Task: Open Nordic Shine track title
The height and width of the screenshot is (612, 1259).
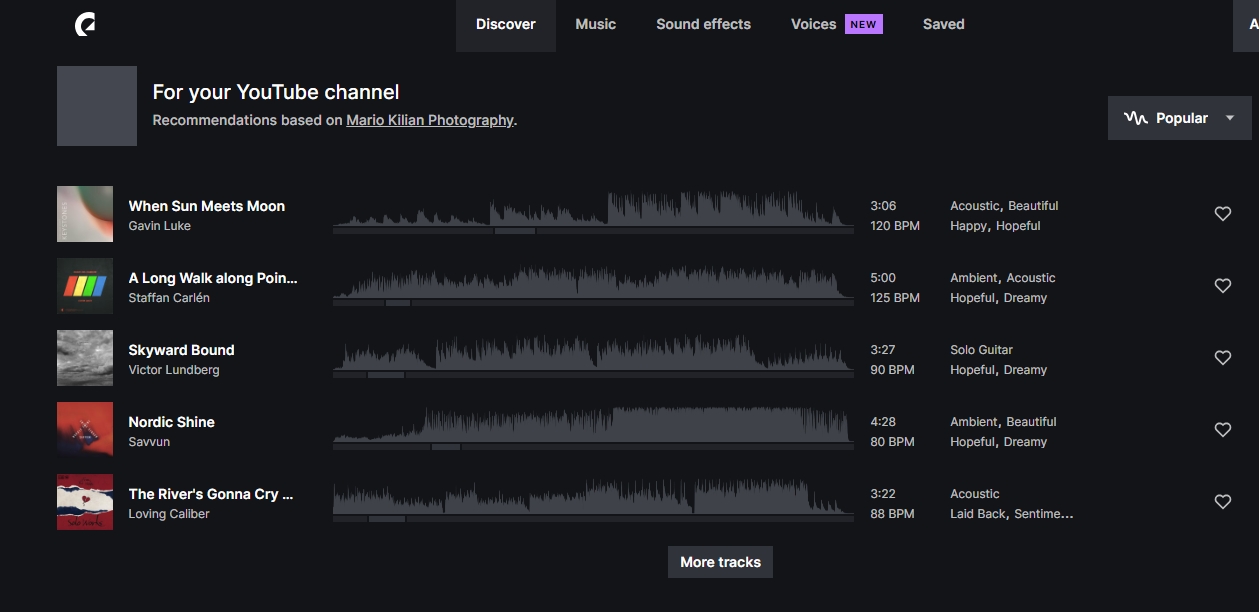Action: pos(172,422)
